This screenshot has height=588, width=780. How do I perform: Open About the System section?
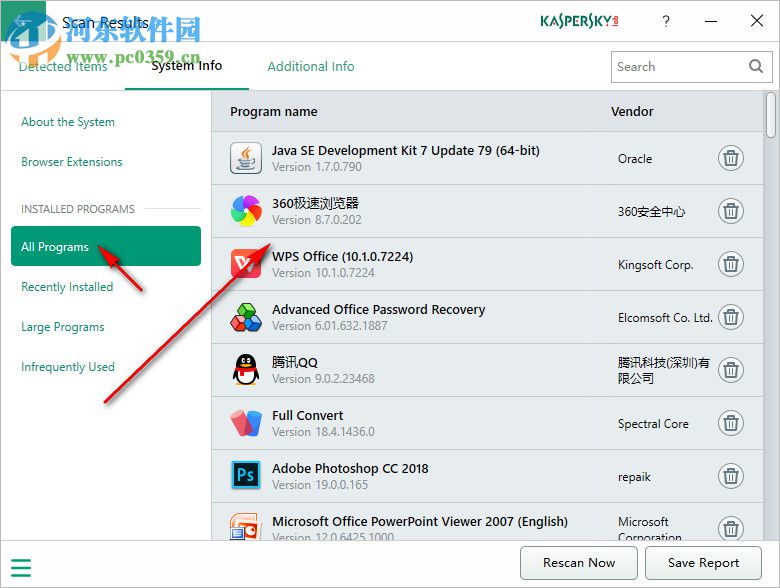[68, 122]
